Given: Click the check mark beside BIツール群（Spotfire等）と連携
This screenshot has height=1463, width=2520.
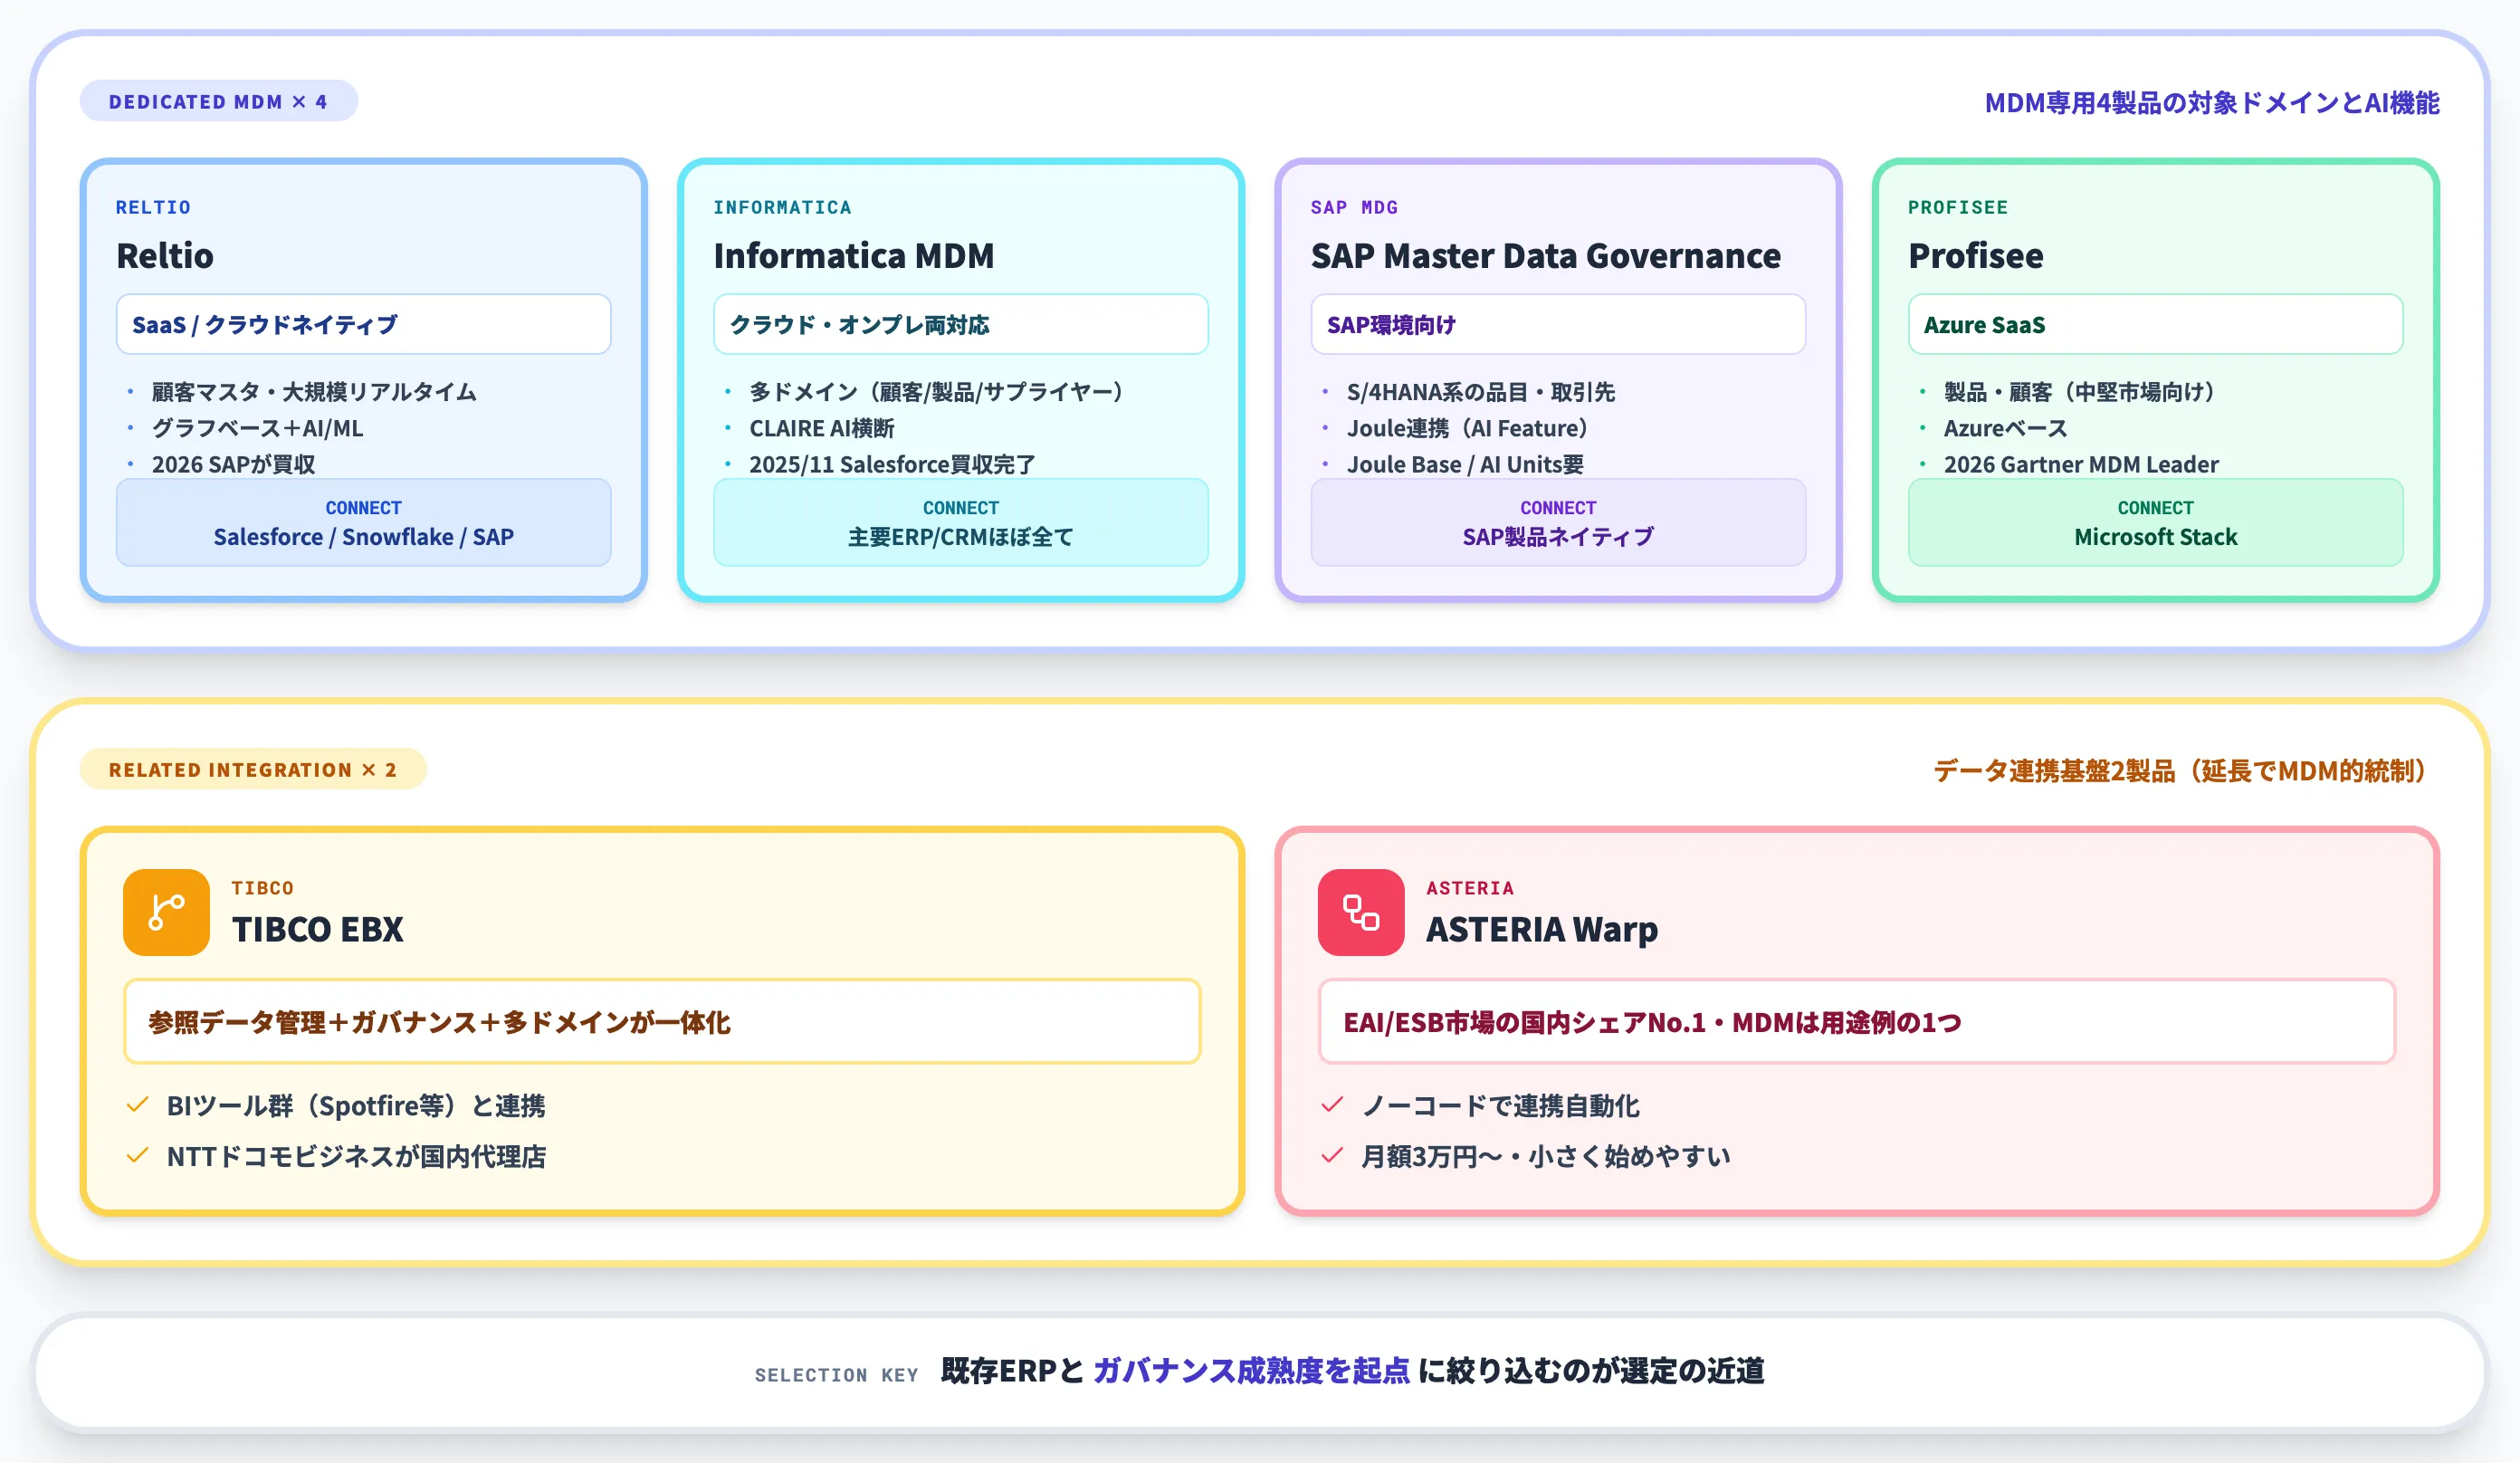Looking at the screenshot, I should tap(138, 1105).
